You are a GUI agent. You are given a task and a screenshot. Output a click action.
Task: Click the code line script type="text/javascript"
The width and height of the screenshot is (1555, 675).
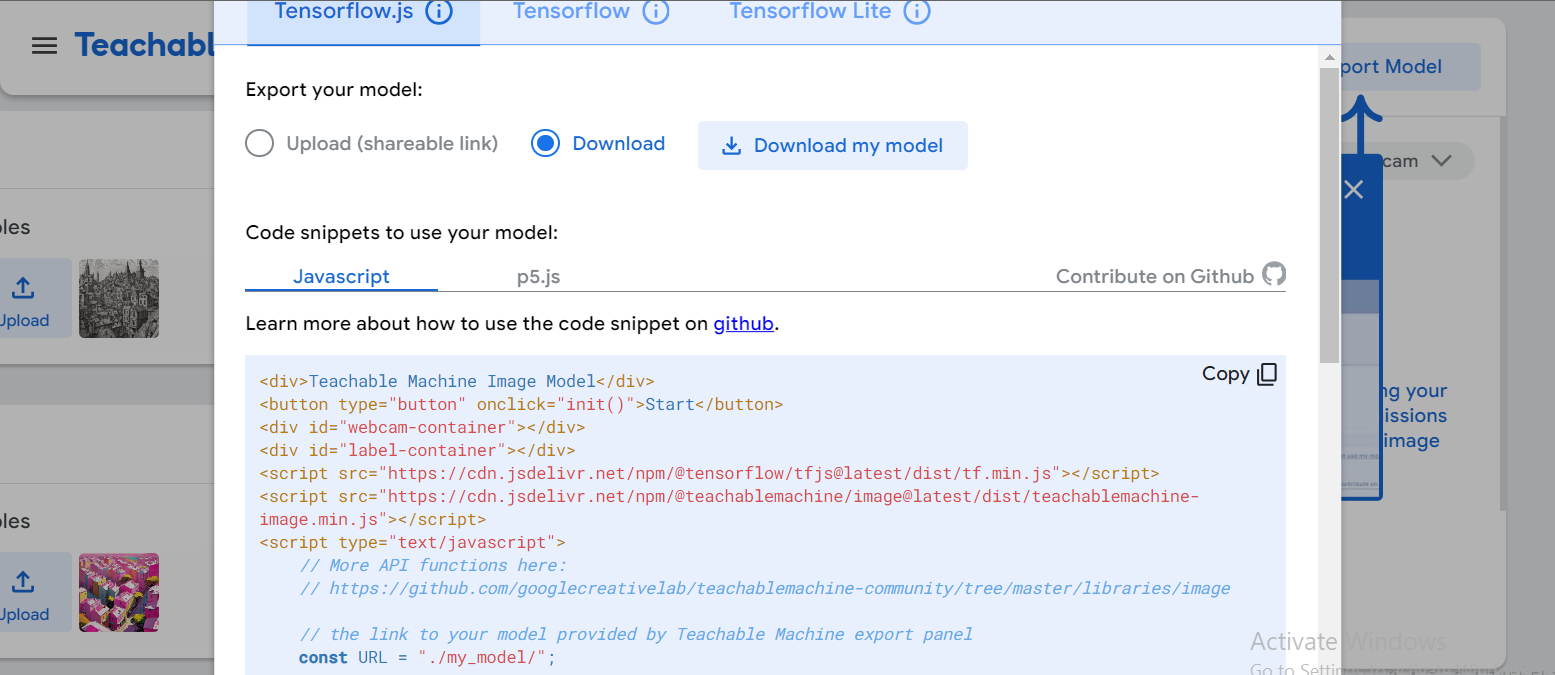412,543
